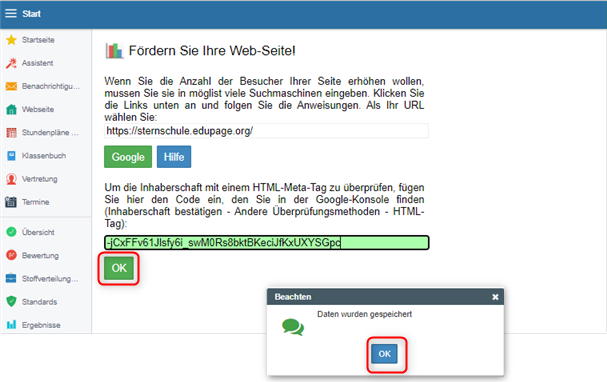Viewport: 607px width, 382px height.
Task: Click the Vertretung person icon
Action: coord(12,179)
